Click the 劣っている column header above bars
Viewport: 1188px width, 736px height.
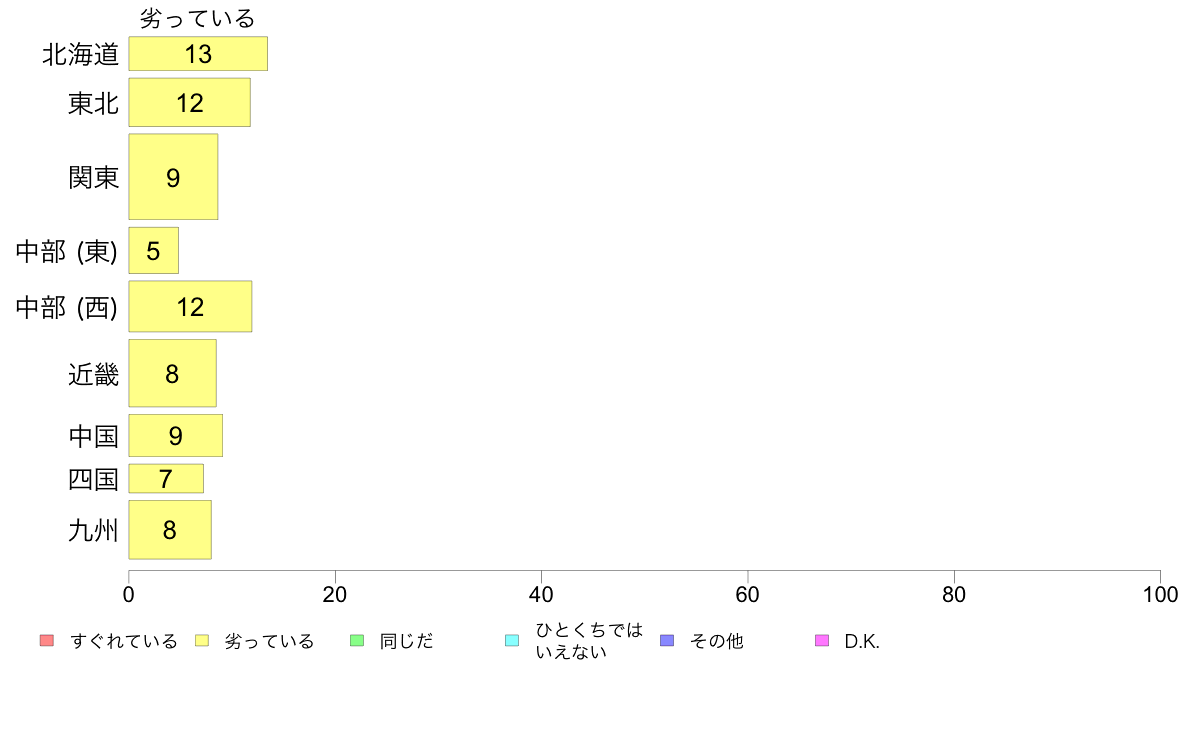pos(198,18)
